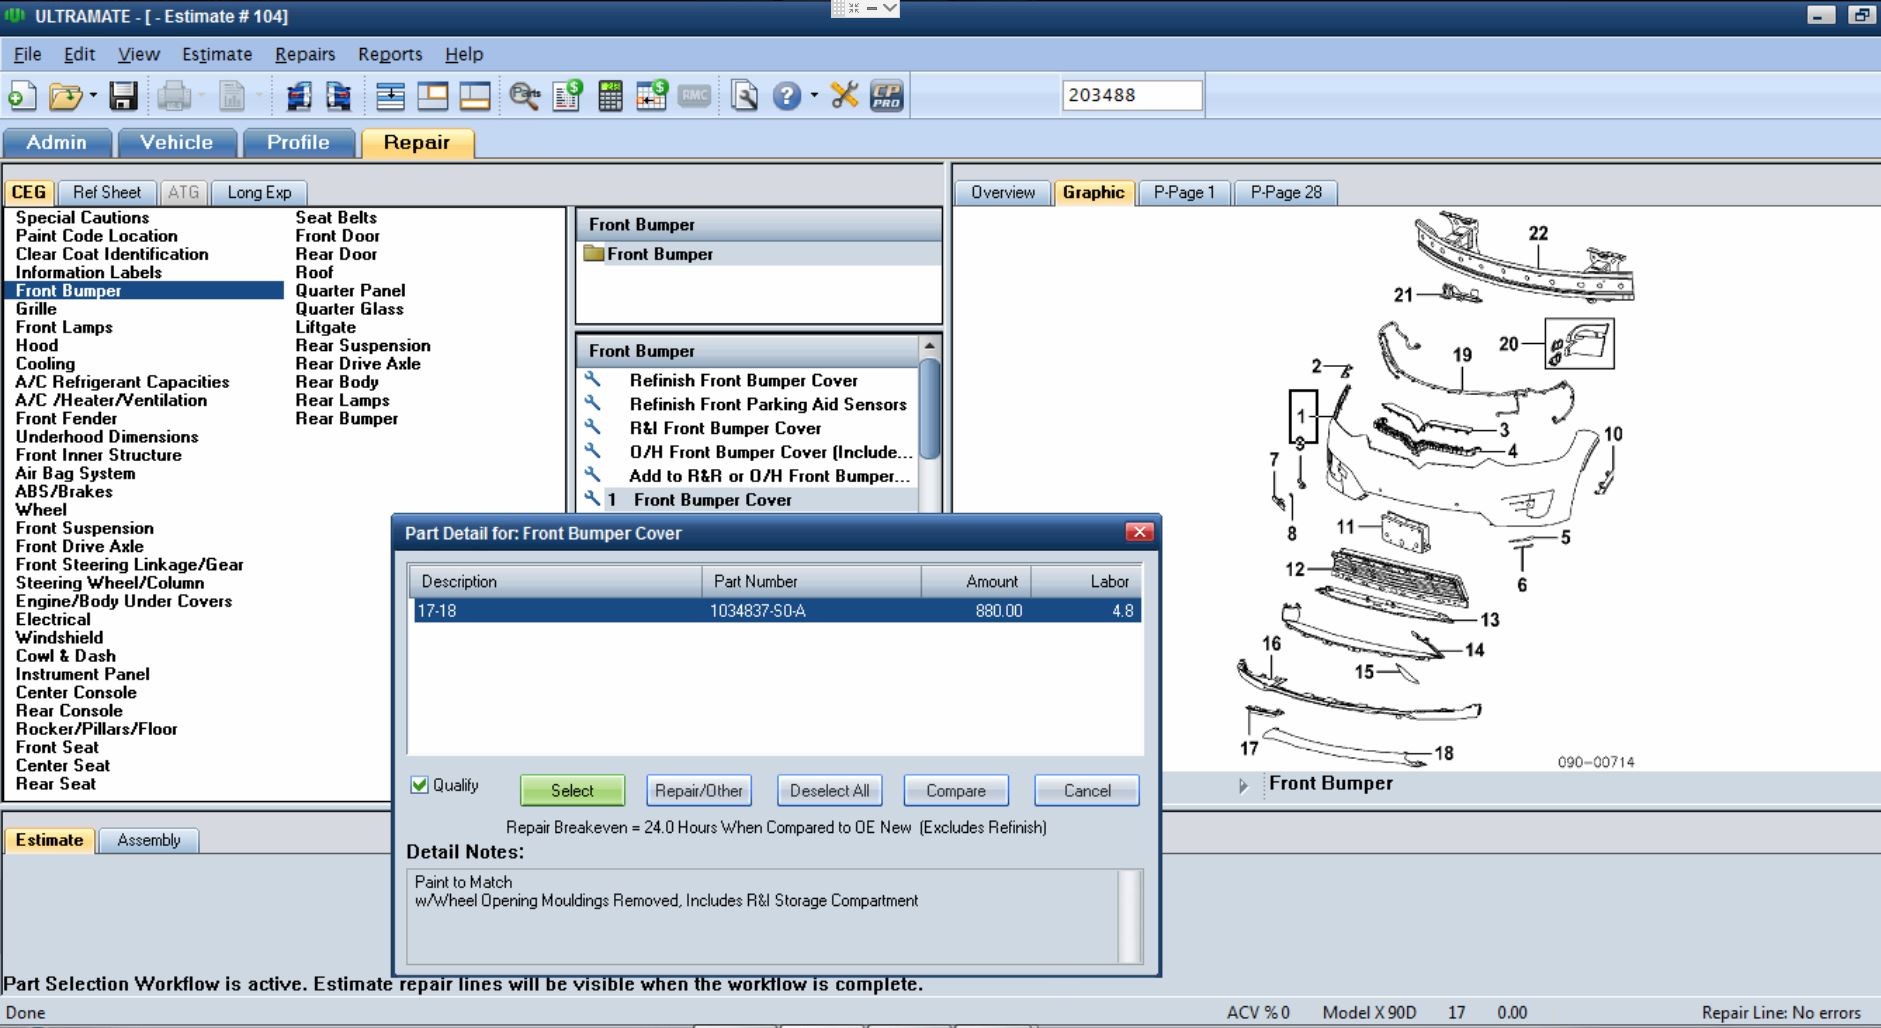
Task: Click the 203488 input field
Action: pos(1131,95)
